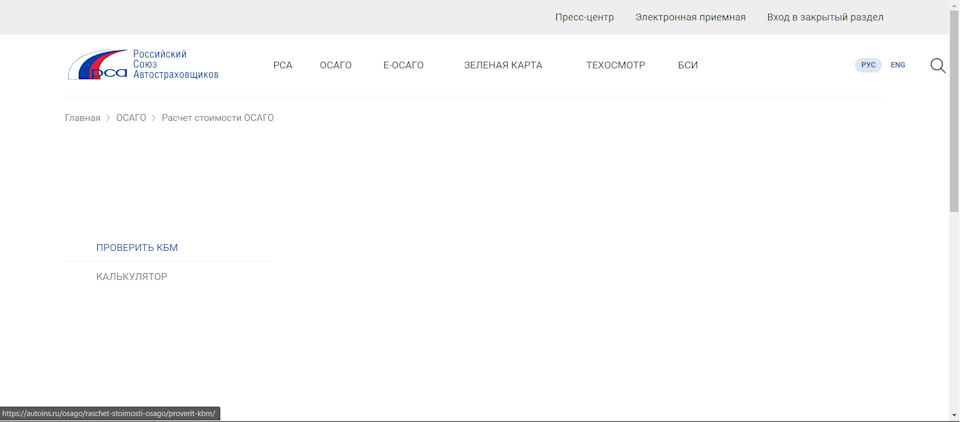Viewport: 960px width, 422px height.
Task: Switch language to ENG
Action: (x=898, y=65)
